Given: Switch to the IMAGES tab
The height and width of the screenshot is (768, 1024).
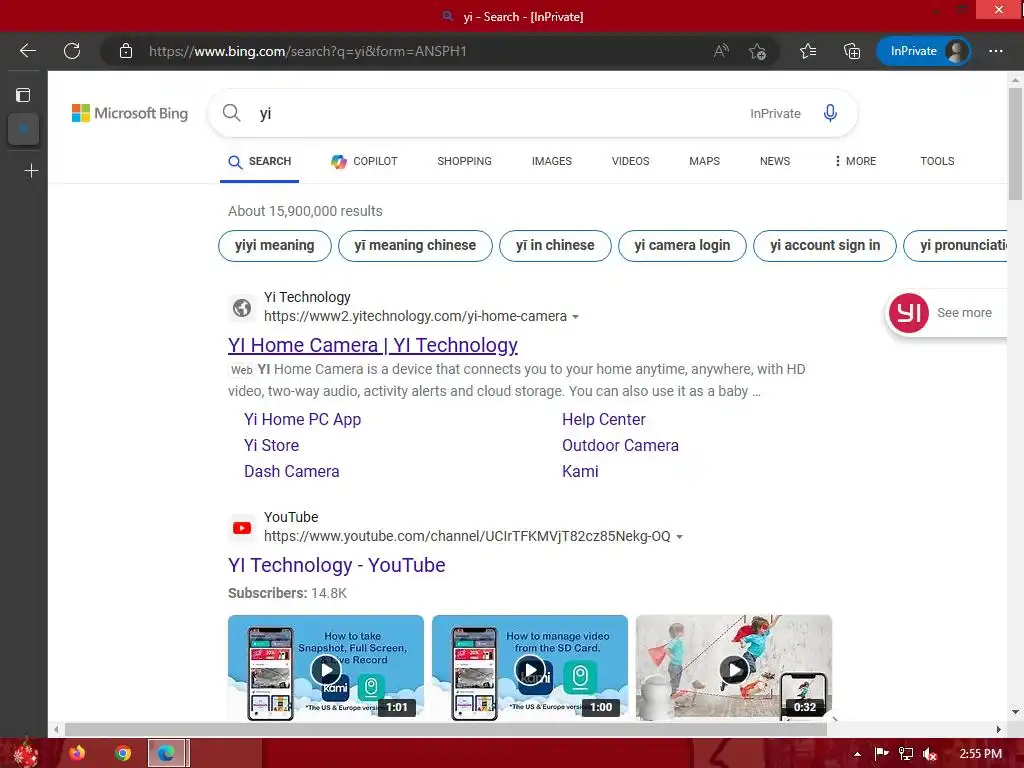Looking at the screenshot, I should [552, 161].
